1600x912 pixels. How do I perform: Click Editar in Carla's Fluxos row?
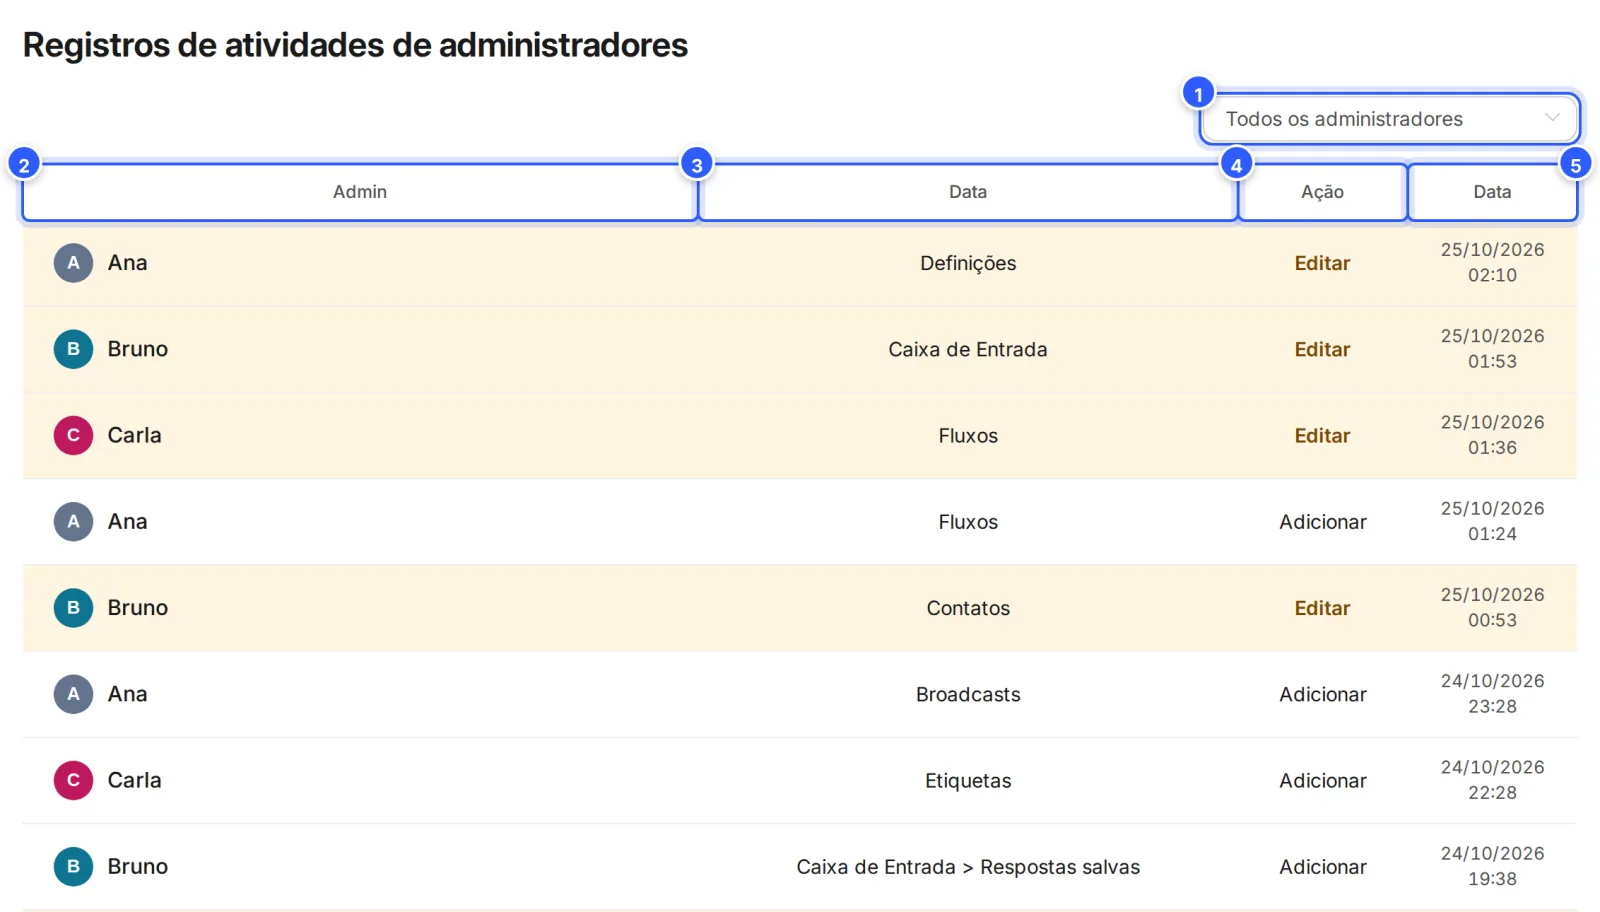[1322, 435]
